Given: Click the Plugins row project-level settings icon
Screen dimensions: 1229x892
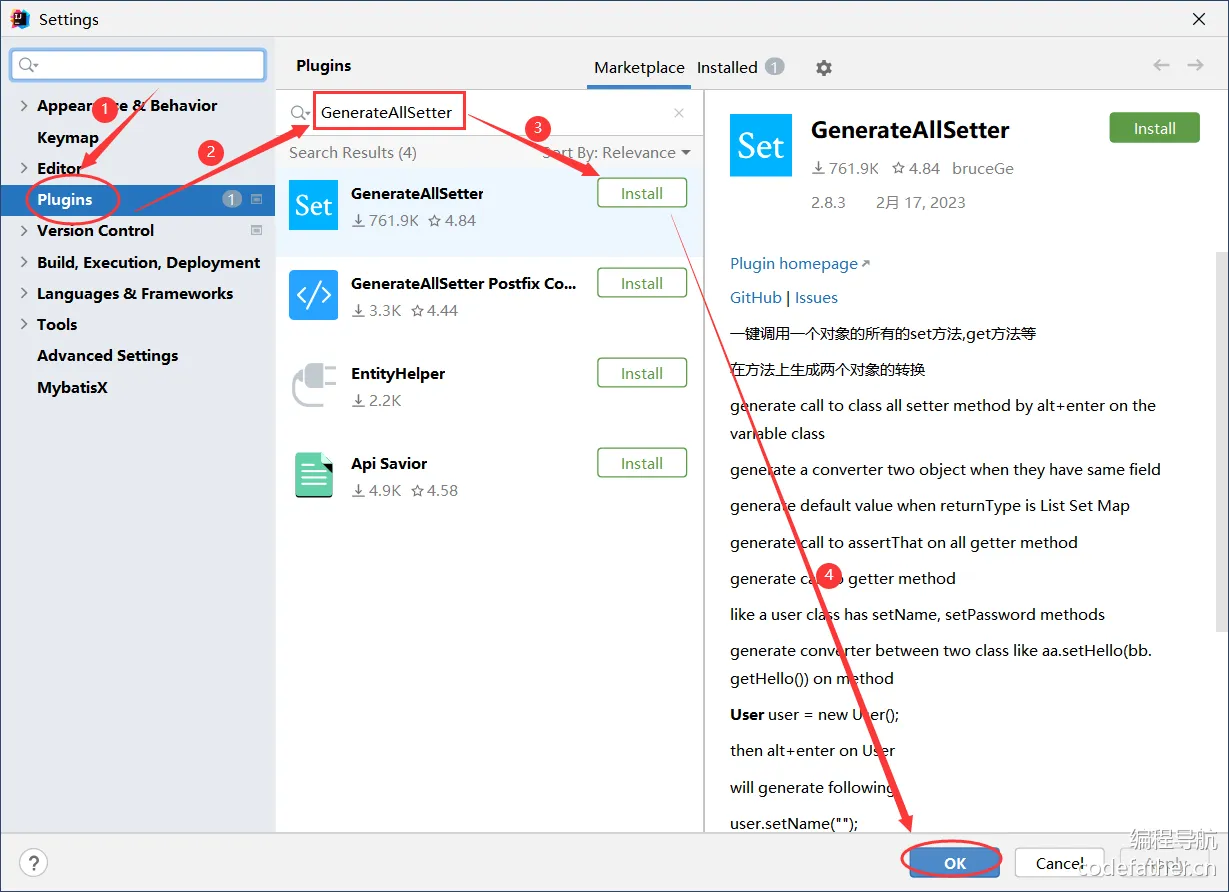Looking at the screenshot, I should tap(256, 199).
